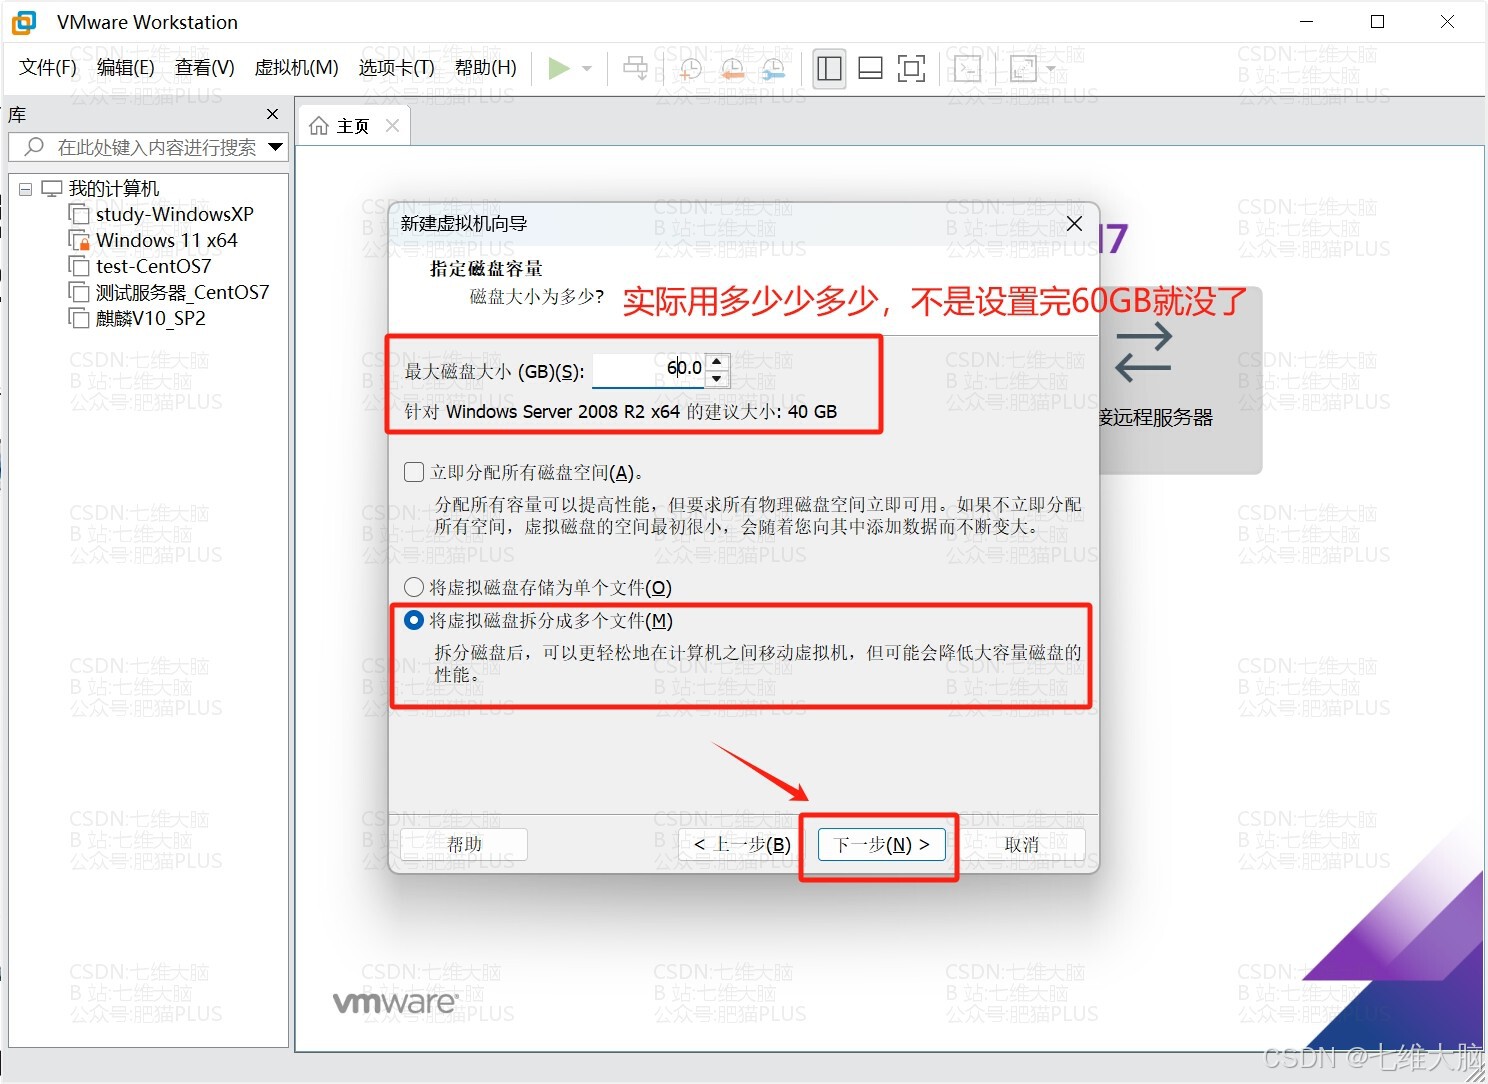Toggle the library sidebar view icon
The width and height of the screenshot is (1488, 1084).
829,68
